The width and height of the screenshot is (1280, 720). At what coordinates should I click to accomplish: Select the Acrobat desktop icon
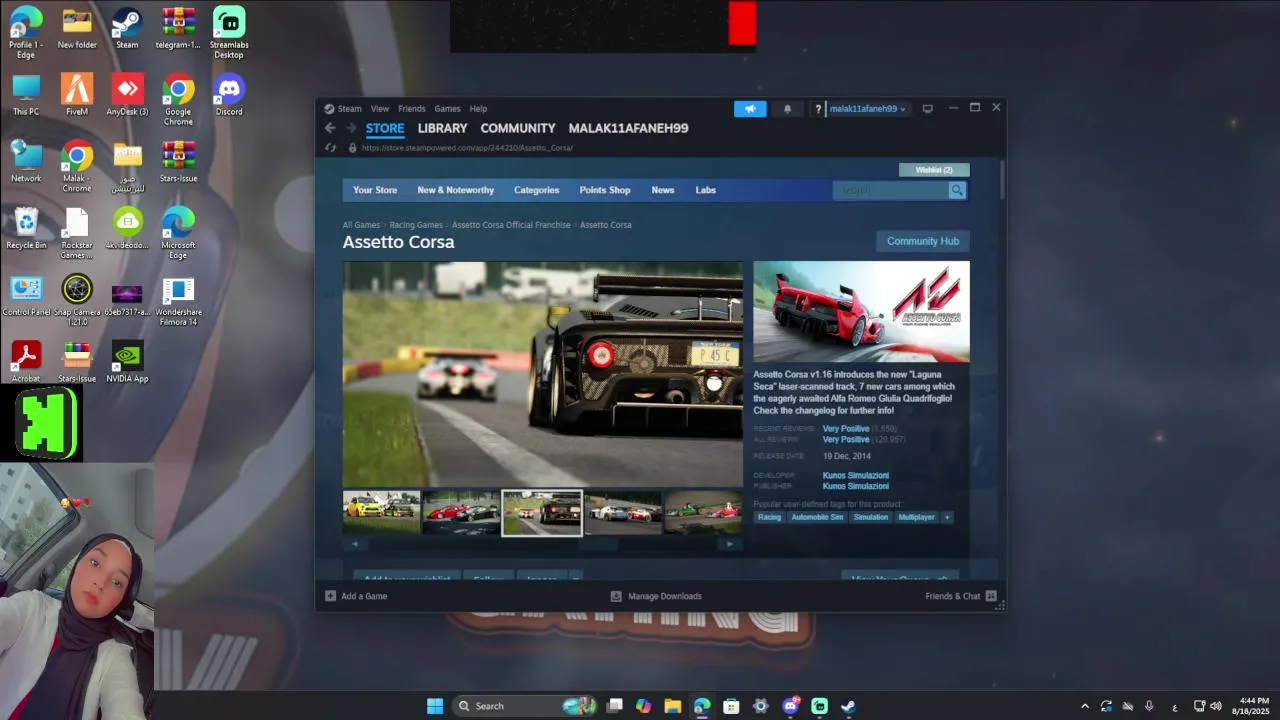[x=26, y=362]
